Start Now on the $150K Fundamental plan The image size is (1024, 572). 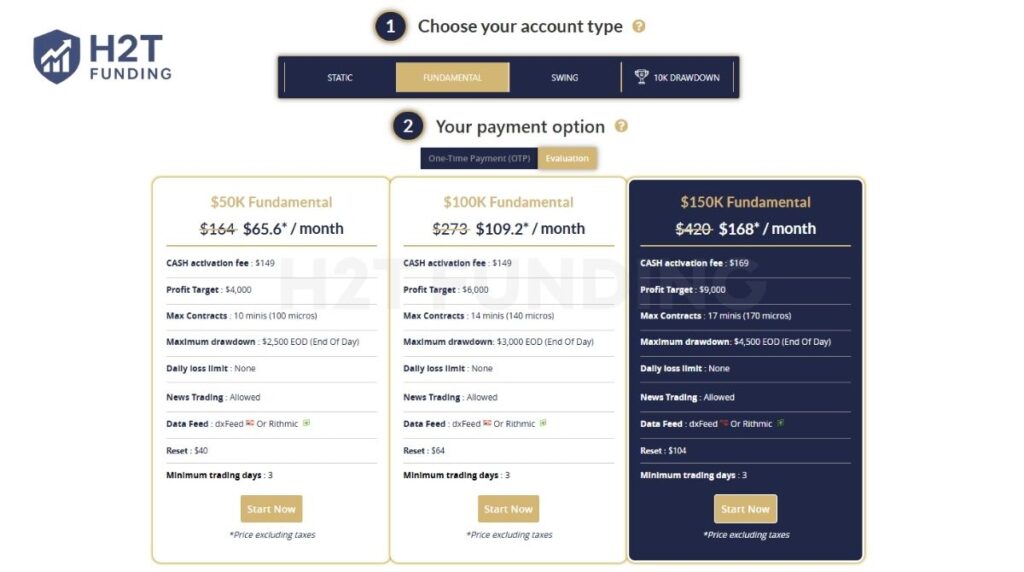pos(745,509)
